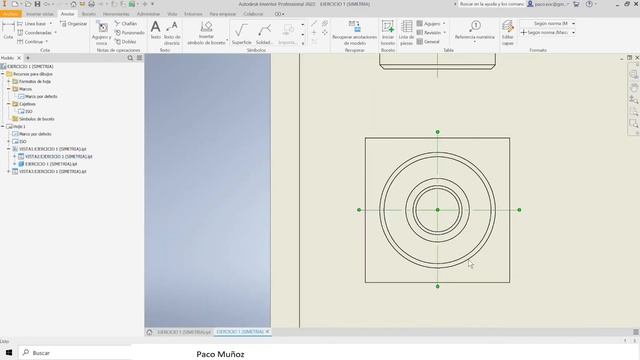Open the Agujero y rosca note tool
This screenshot has width=640, height=360.
coord(101,33)
